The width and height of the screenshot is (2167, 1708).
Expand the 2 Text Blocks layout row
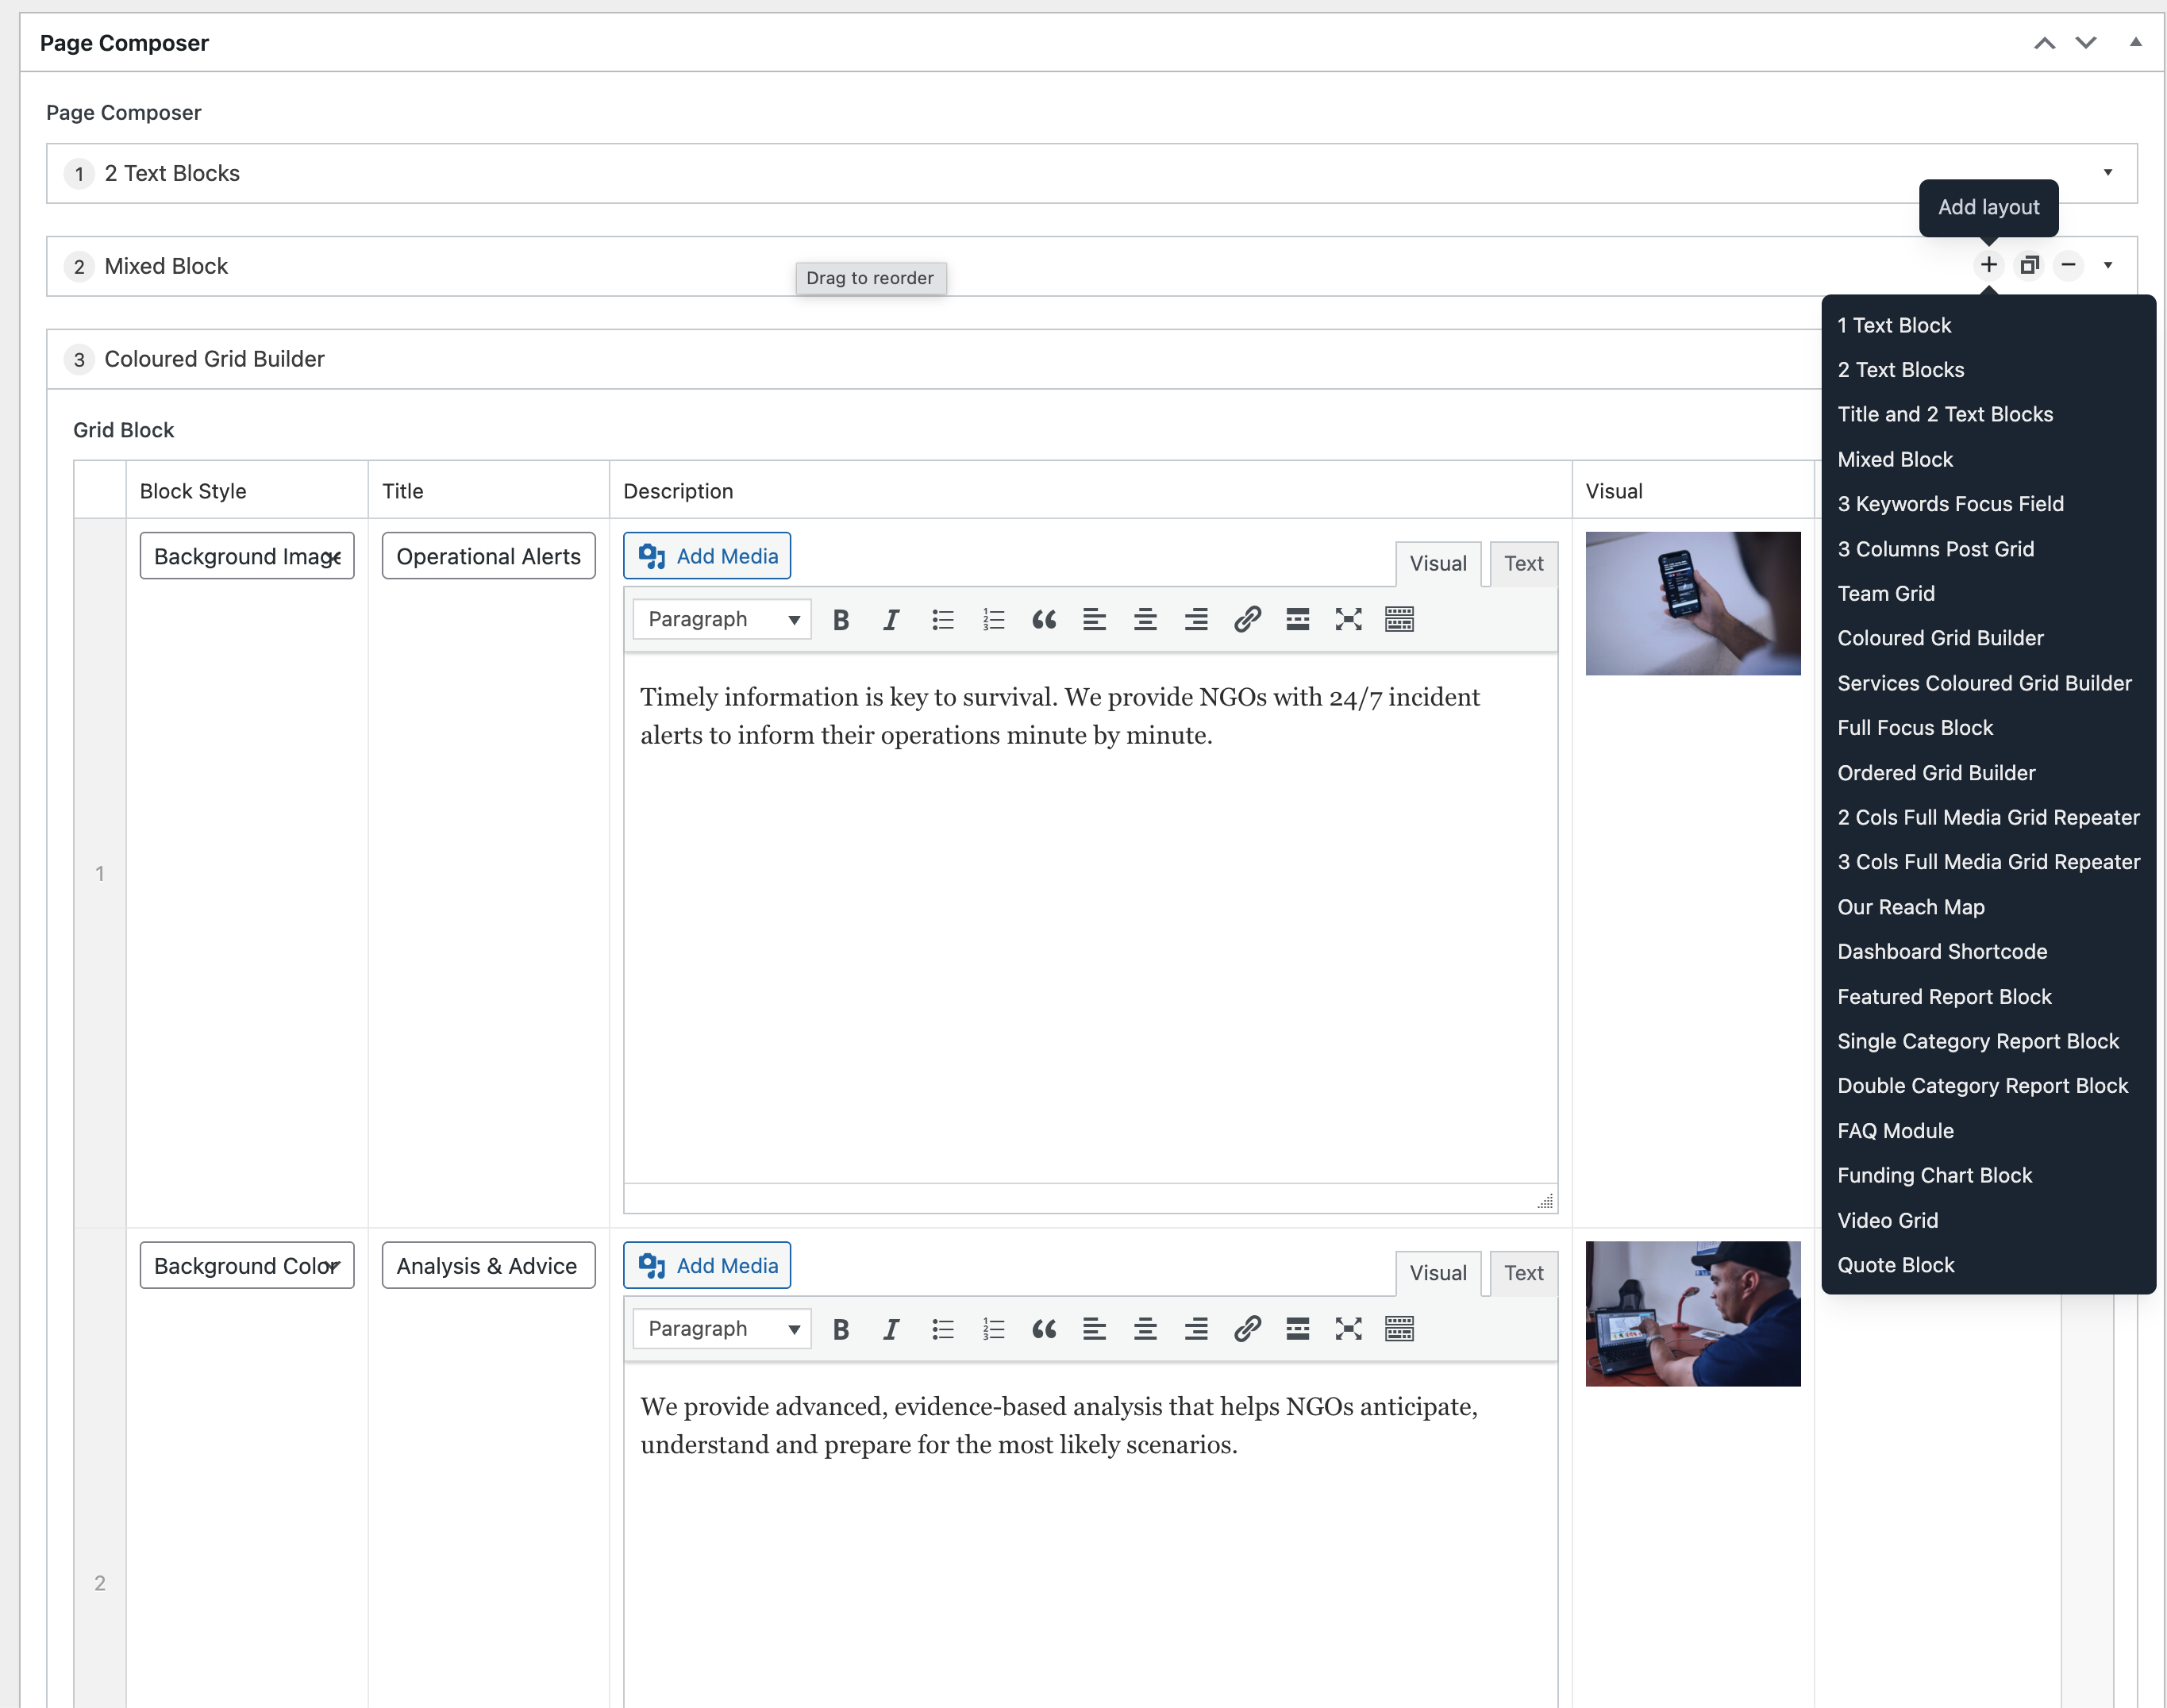click(2107, 173)
